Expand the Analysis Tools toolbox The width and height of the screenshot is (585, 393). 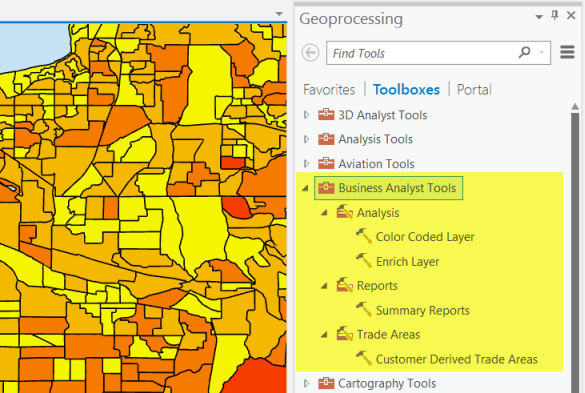point(306,139)
